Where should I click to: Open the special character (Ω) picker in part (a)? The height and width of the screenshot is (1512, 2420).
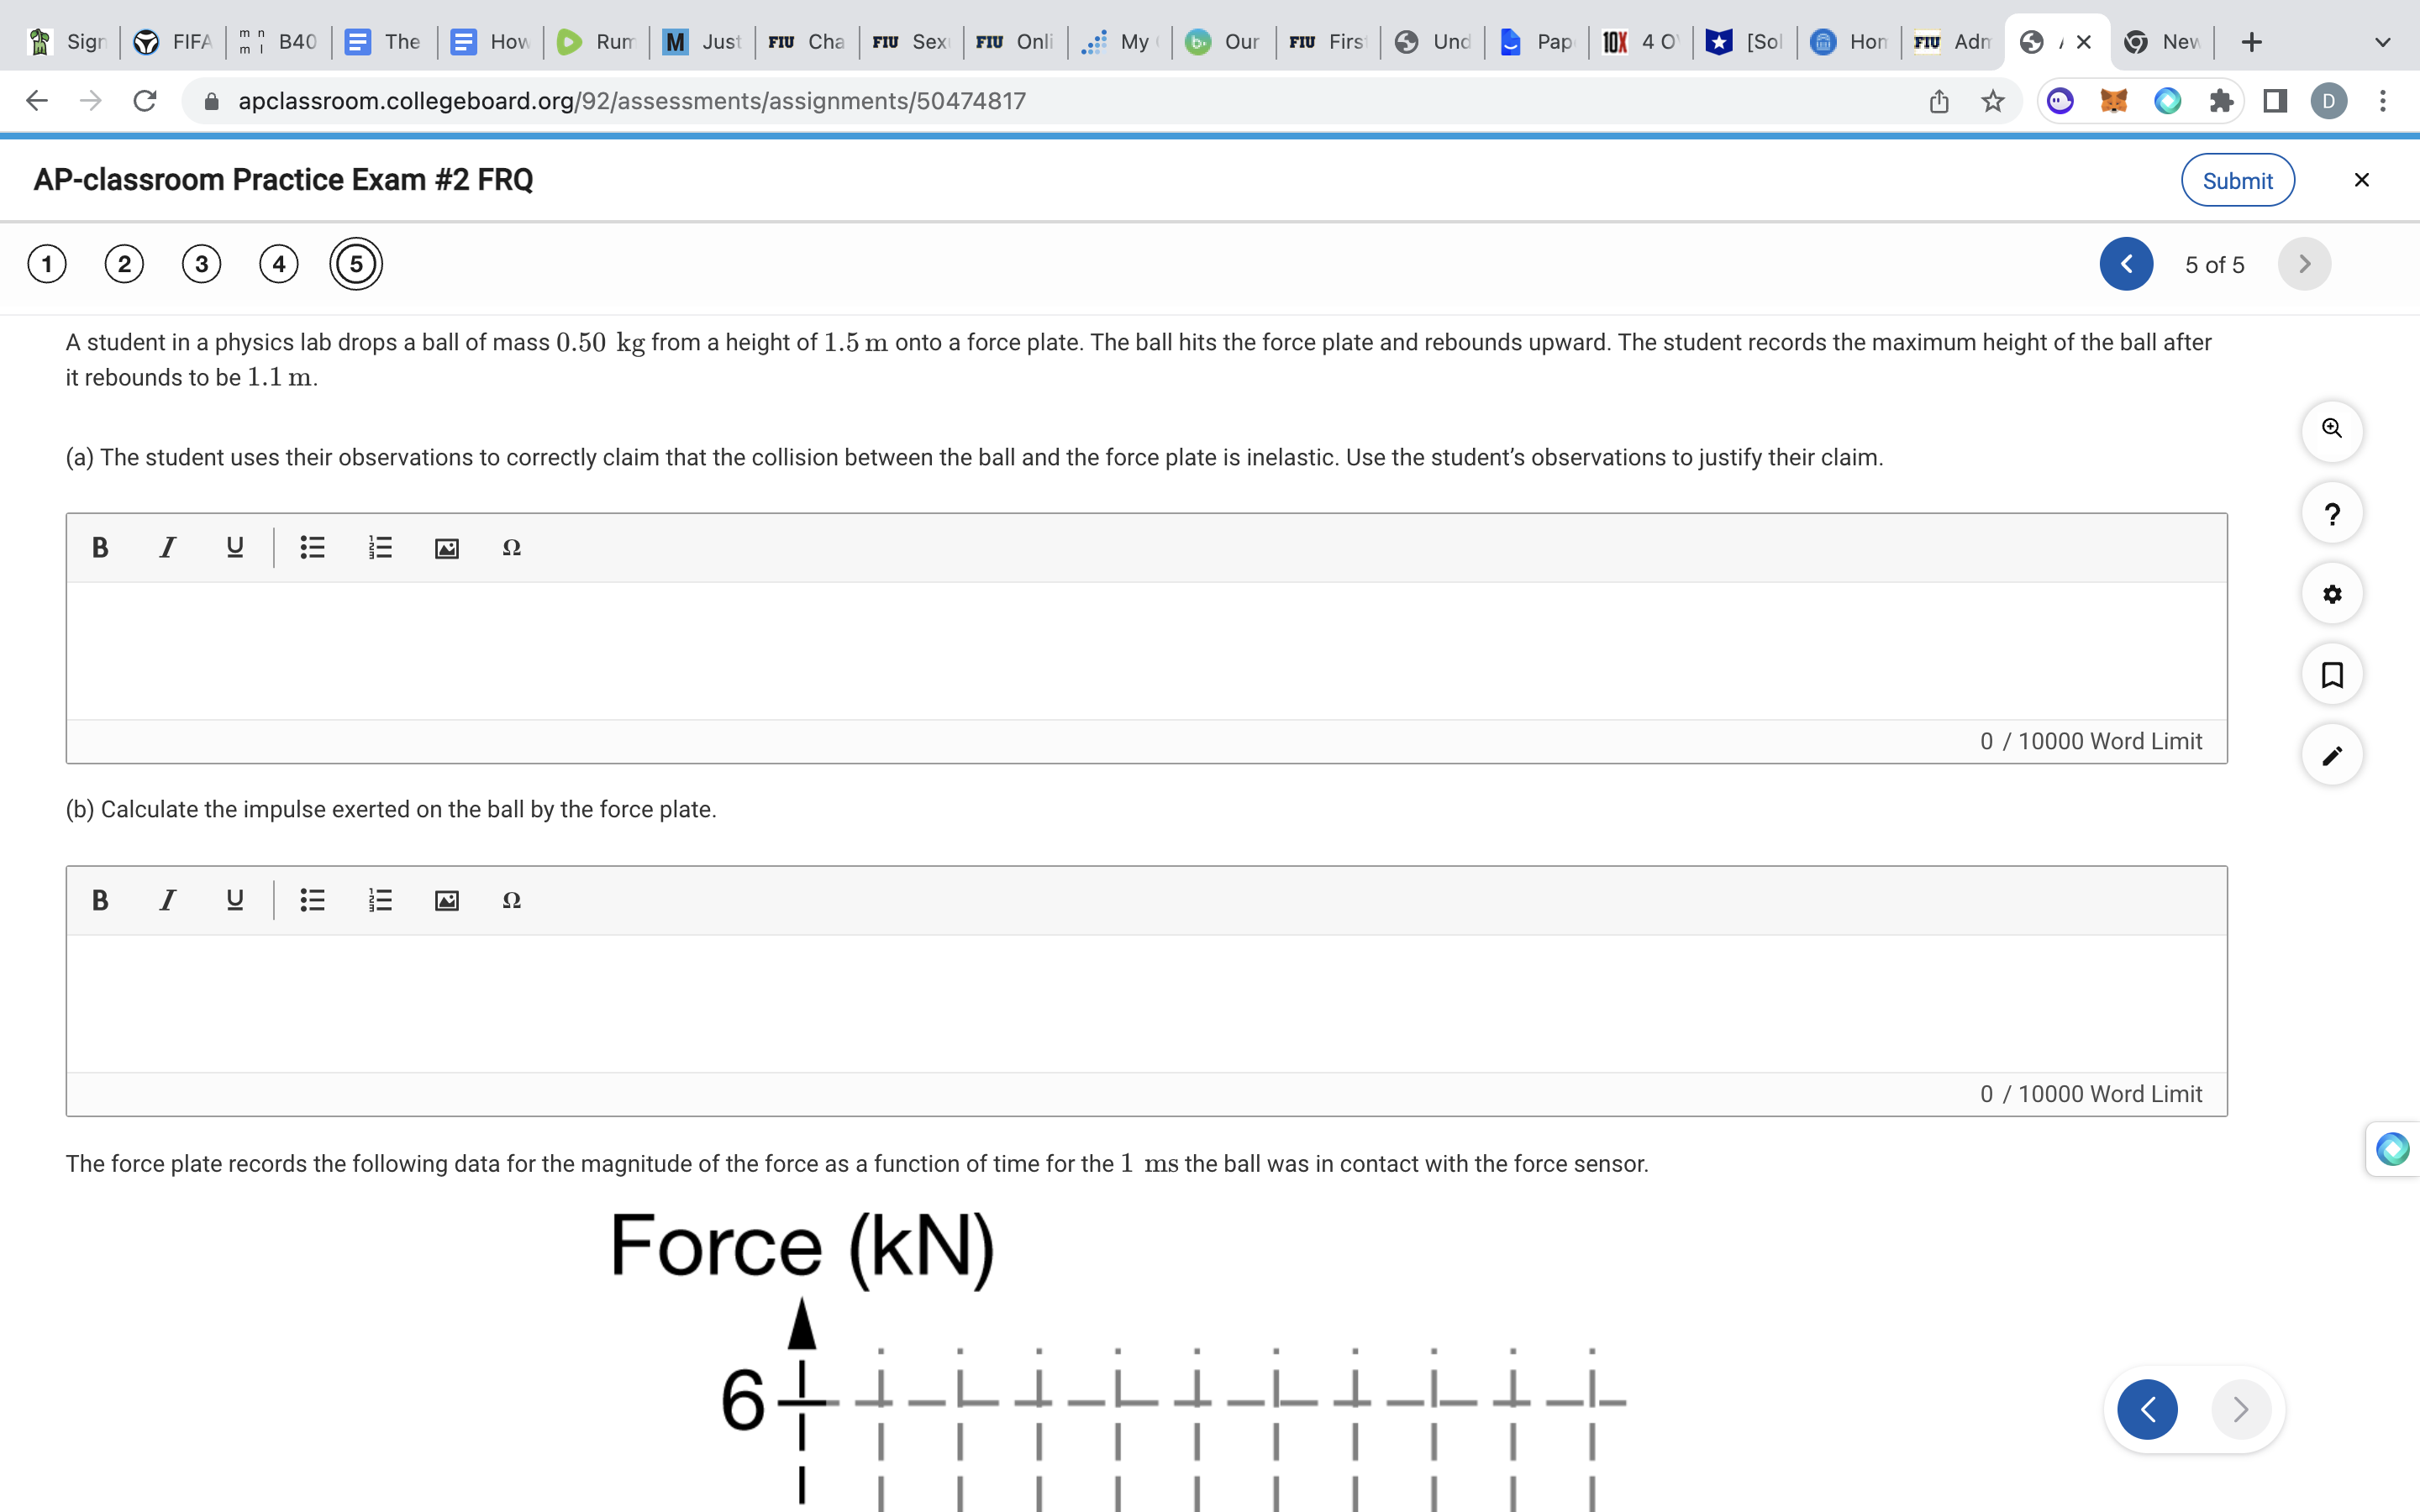[x=511, y=547]
